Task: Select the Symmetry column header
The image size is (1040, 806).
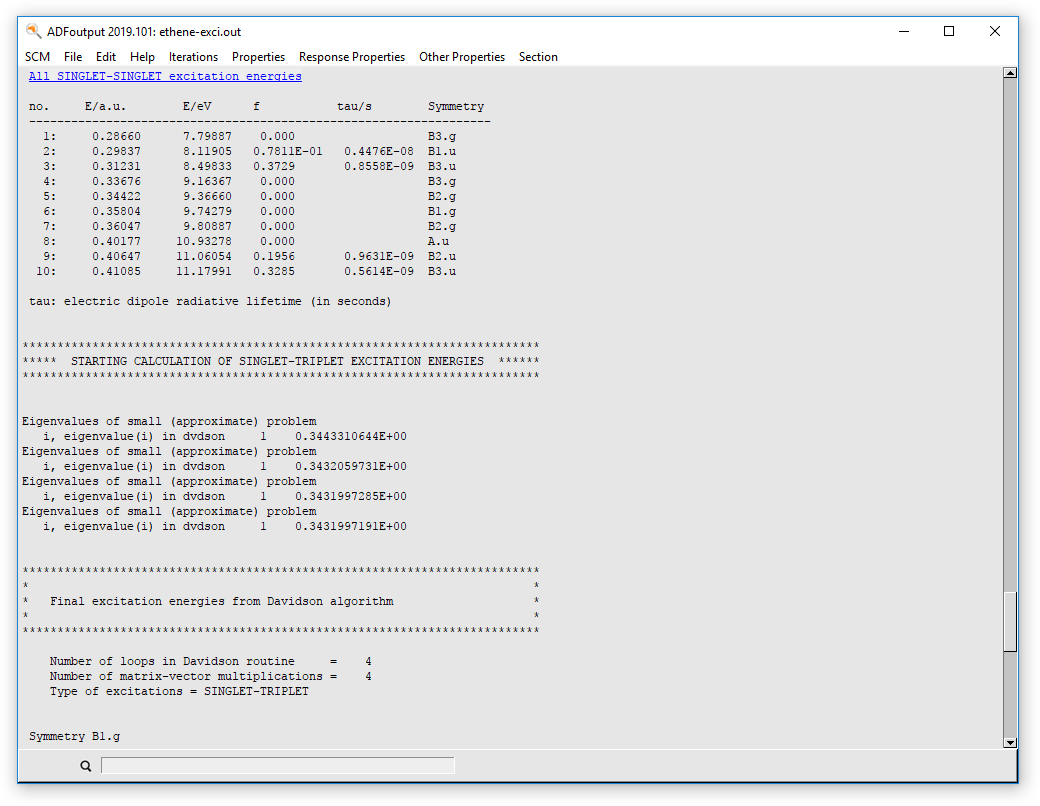Action: pos(456,106)
